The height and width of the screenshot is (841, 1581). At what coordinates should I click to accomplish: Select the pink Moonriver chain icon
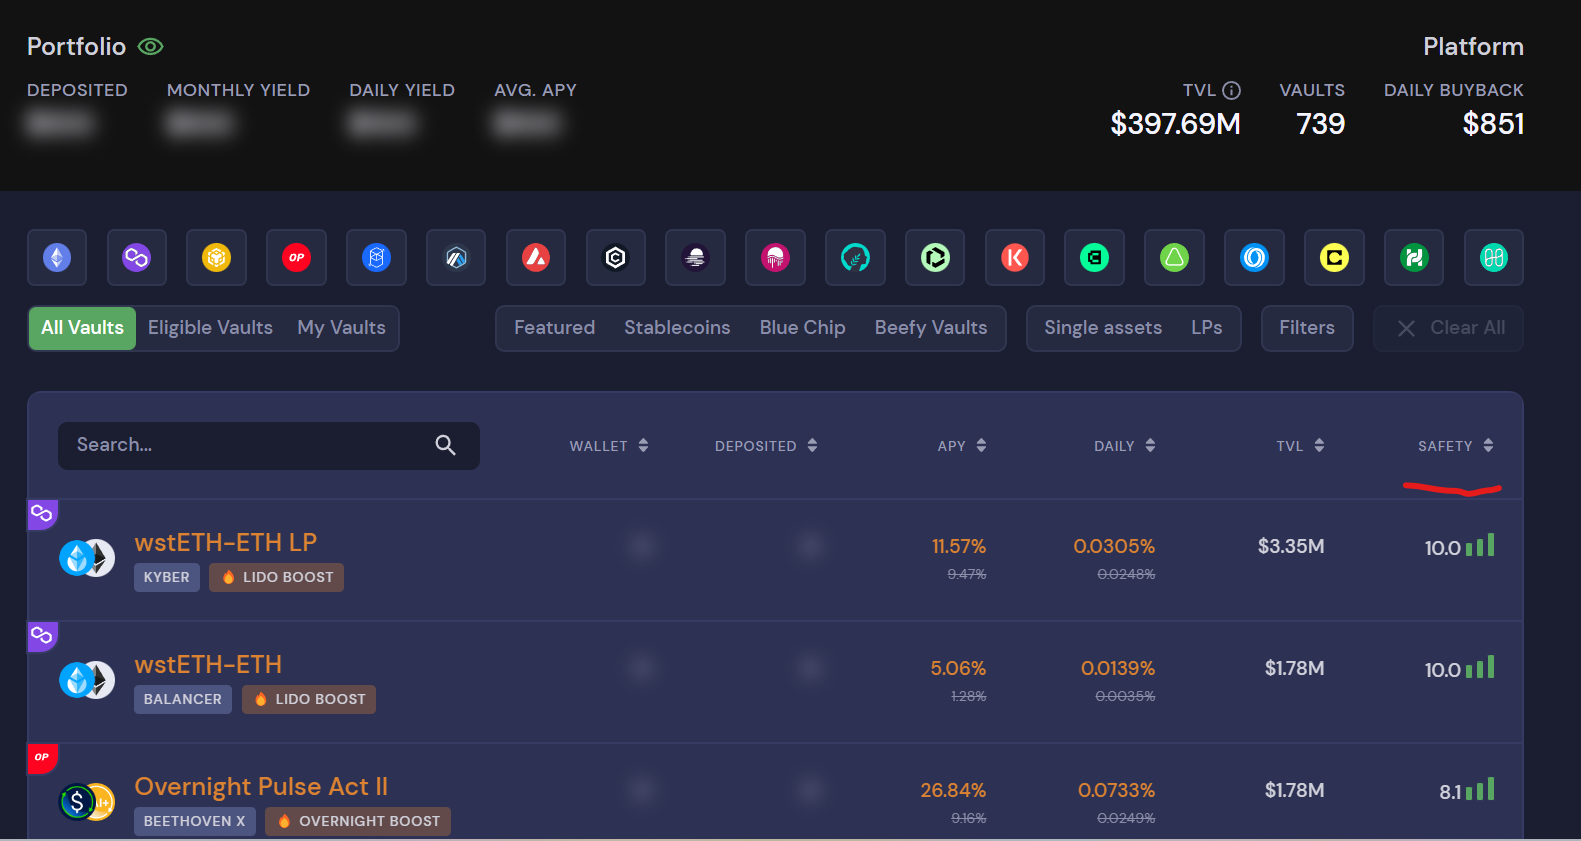click(775, 258)
